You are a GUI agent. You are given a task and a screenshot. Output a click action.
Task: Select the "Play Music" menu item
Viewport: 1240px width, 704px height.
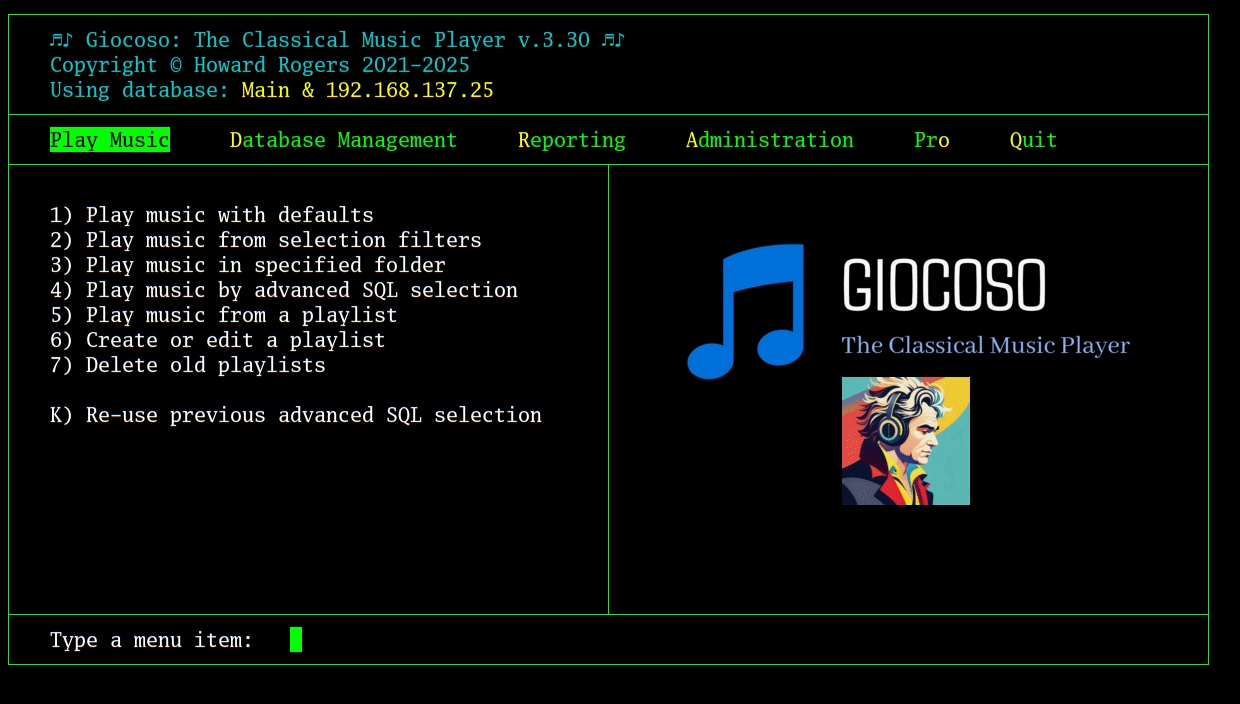click(110, 140)
